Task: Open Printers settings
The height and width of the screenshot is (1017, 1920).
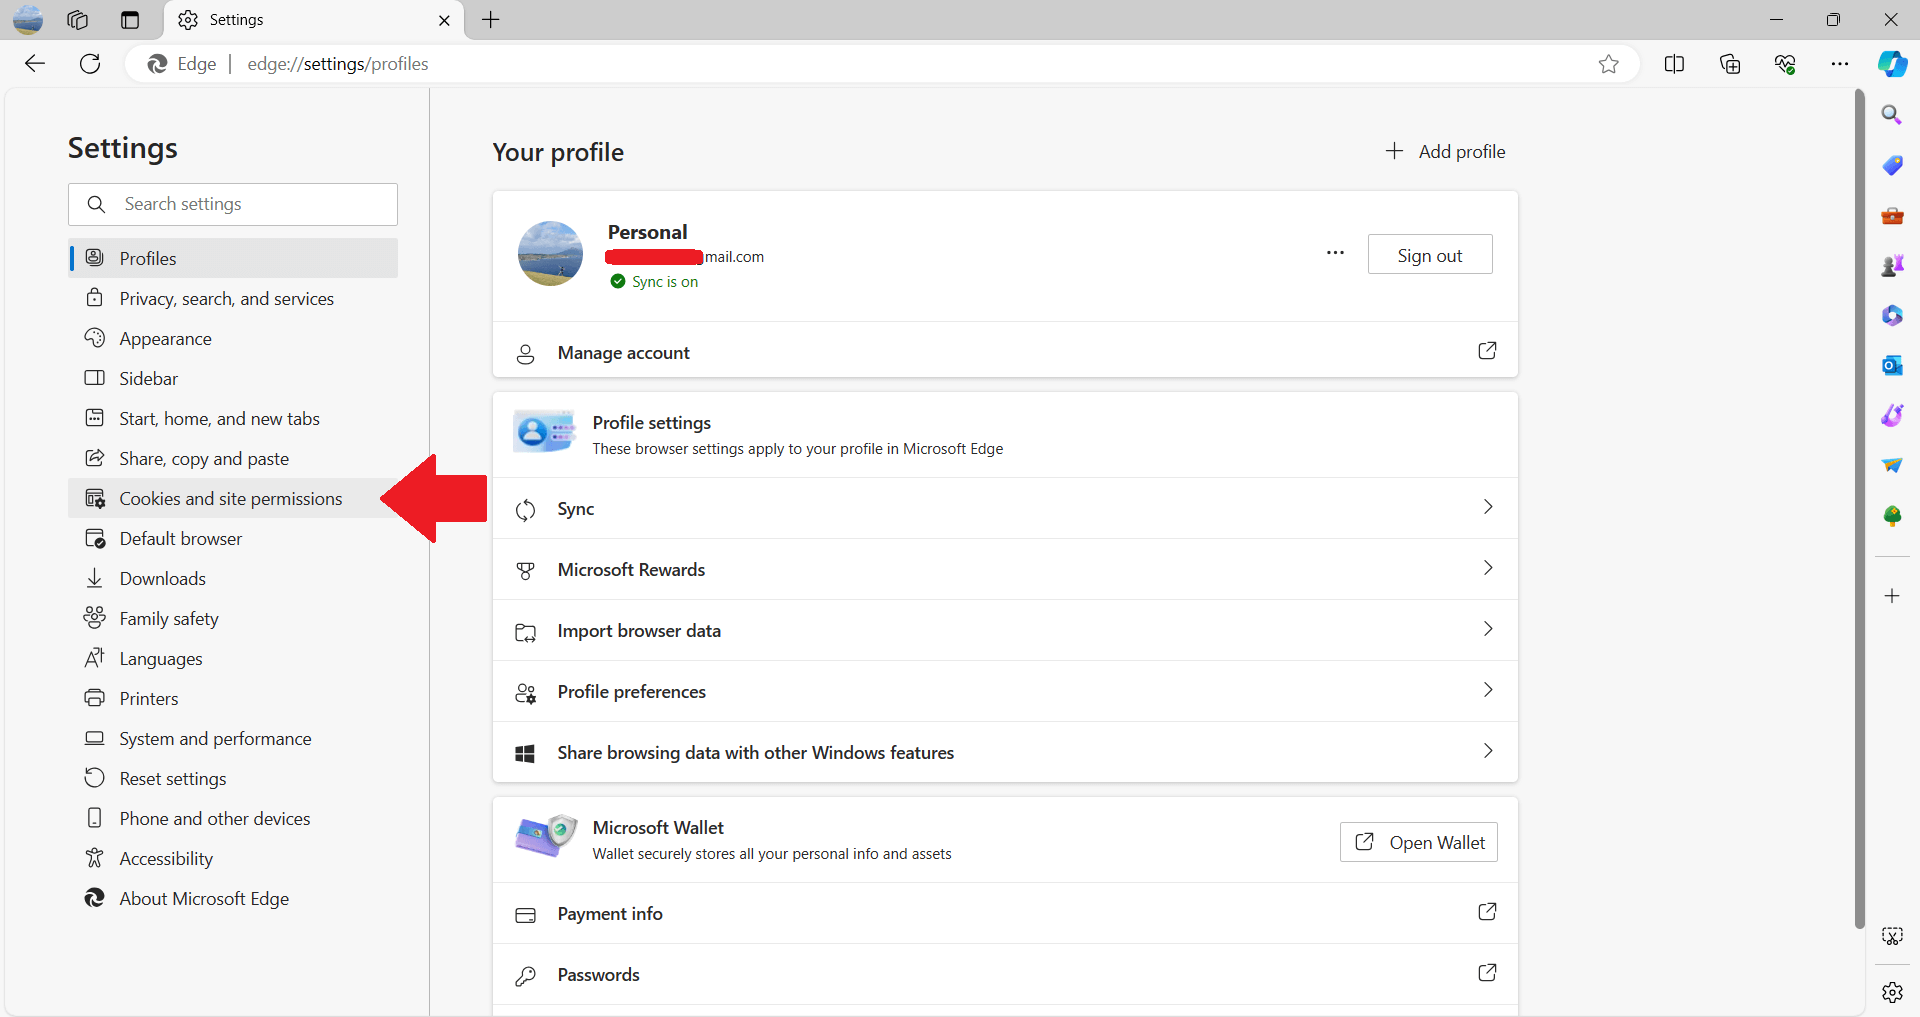Action: click(x=233, y=698)
